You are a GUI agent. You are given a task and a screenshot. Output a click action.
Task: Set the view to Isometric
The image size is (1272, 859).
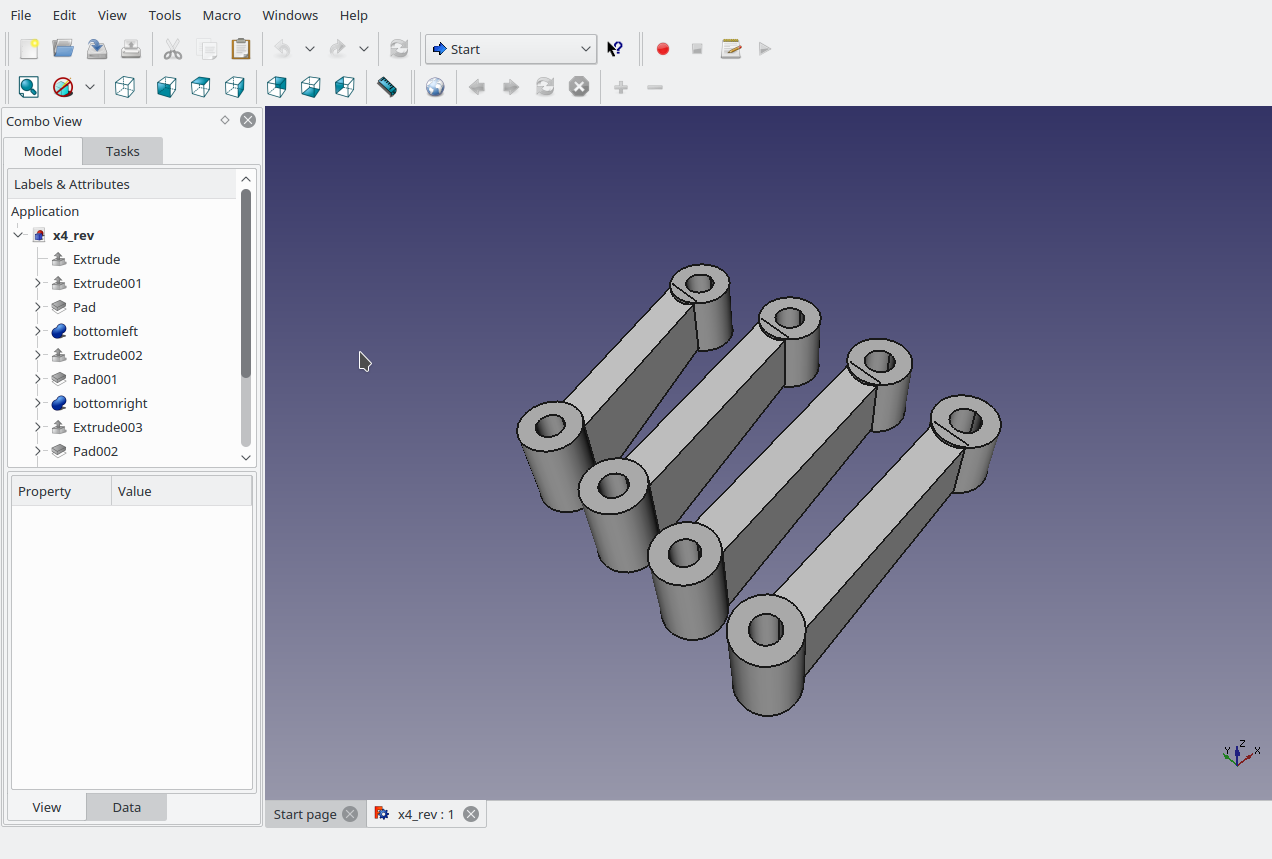click(x=125, y=87)
